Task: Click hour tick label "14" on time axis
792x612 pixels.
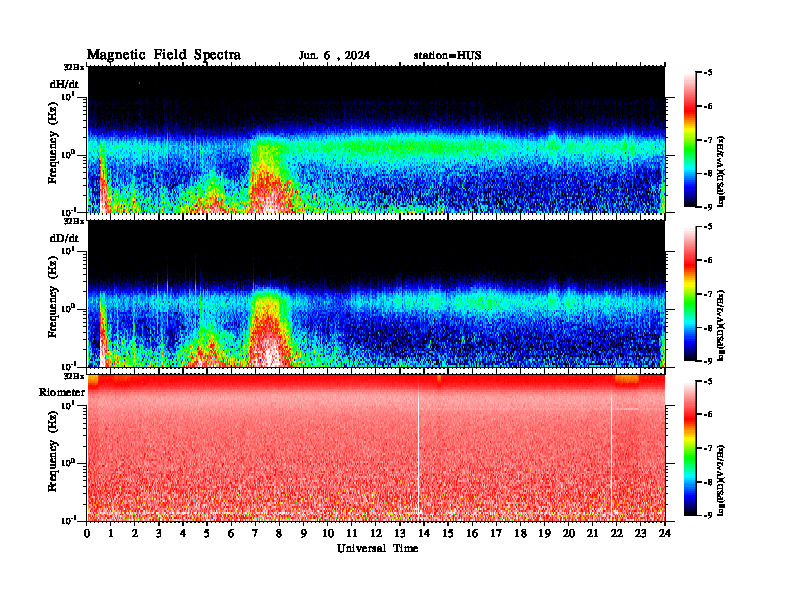Action: pyautogui.click(x=424, y=534)
